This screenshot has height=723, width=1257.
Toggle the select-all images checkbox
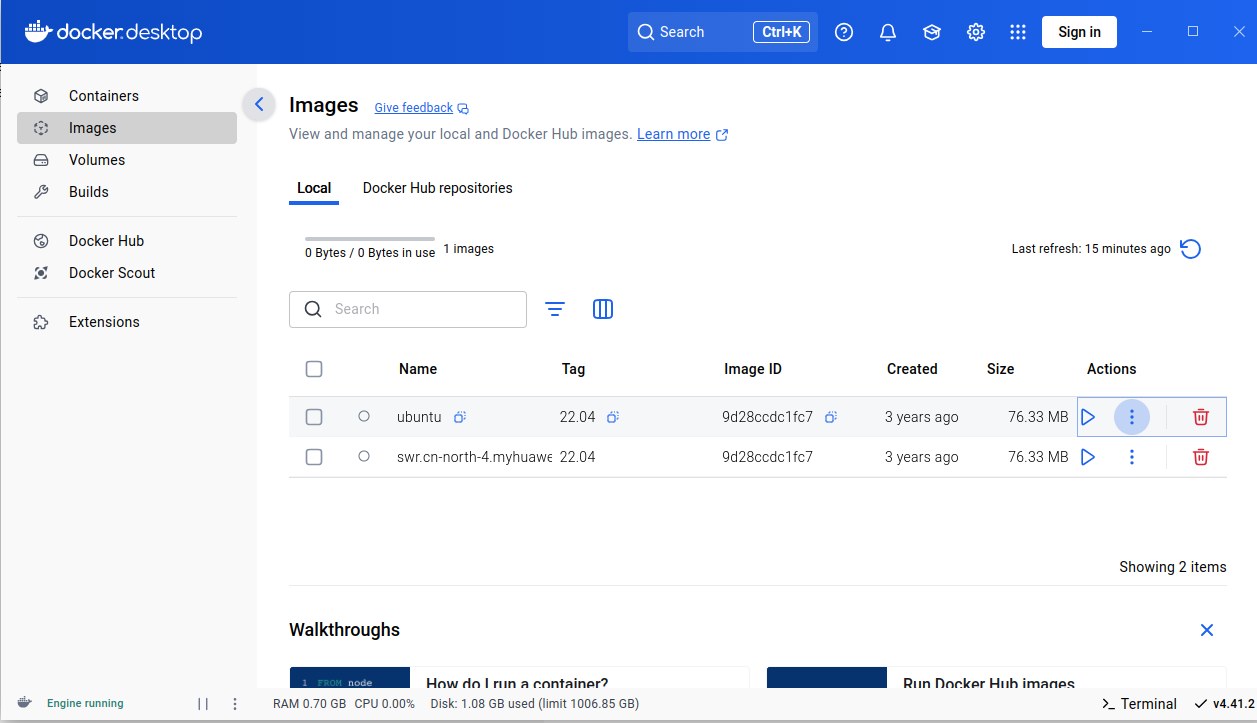coord(314,369)
